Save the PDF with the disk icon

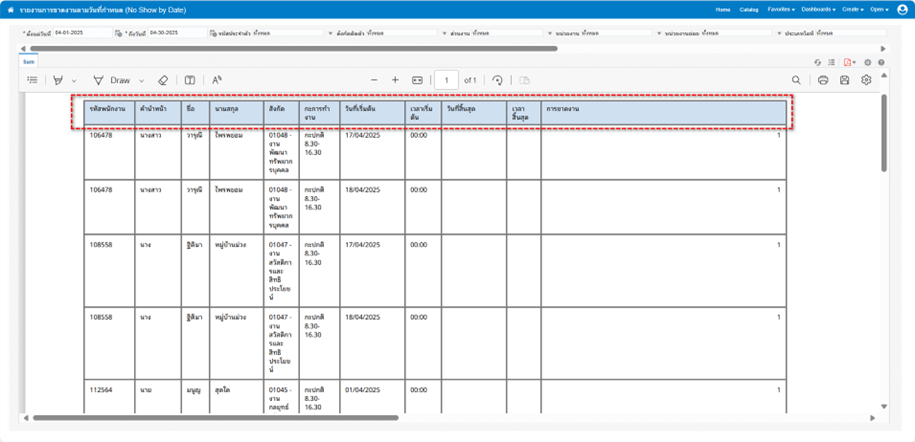click(845, 80)
